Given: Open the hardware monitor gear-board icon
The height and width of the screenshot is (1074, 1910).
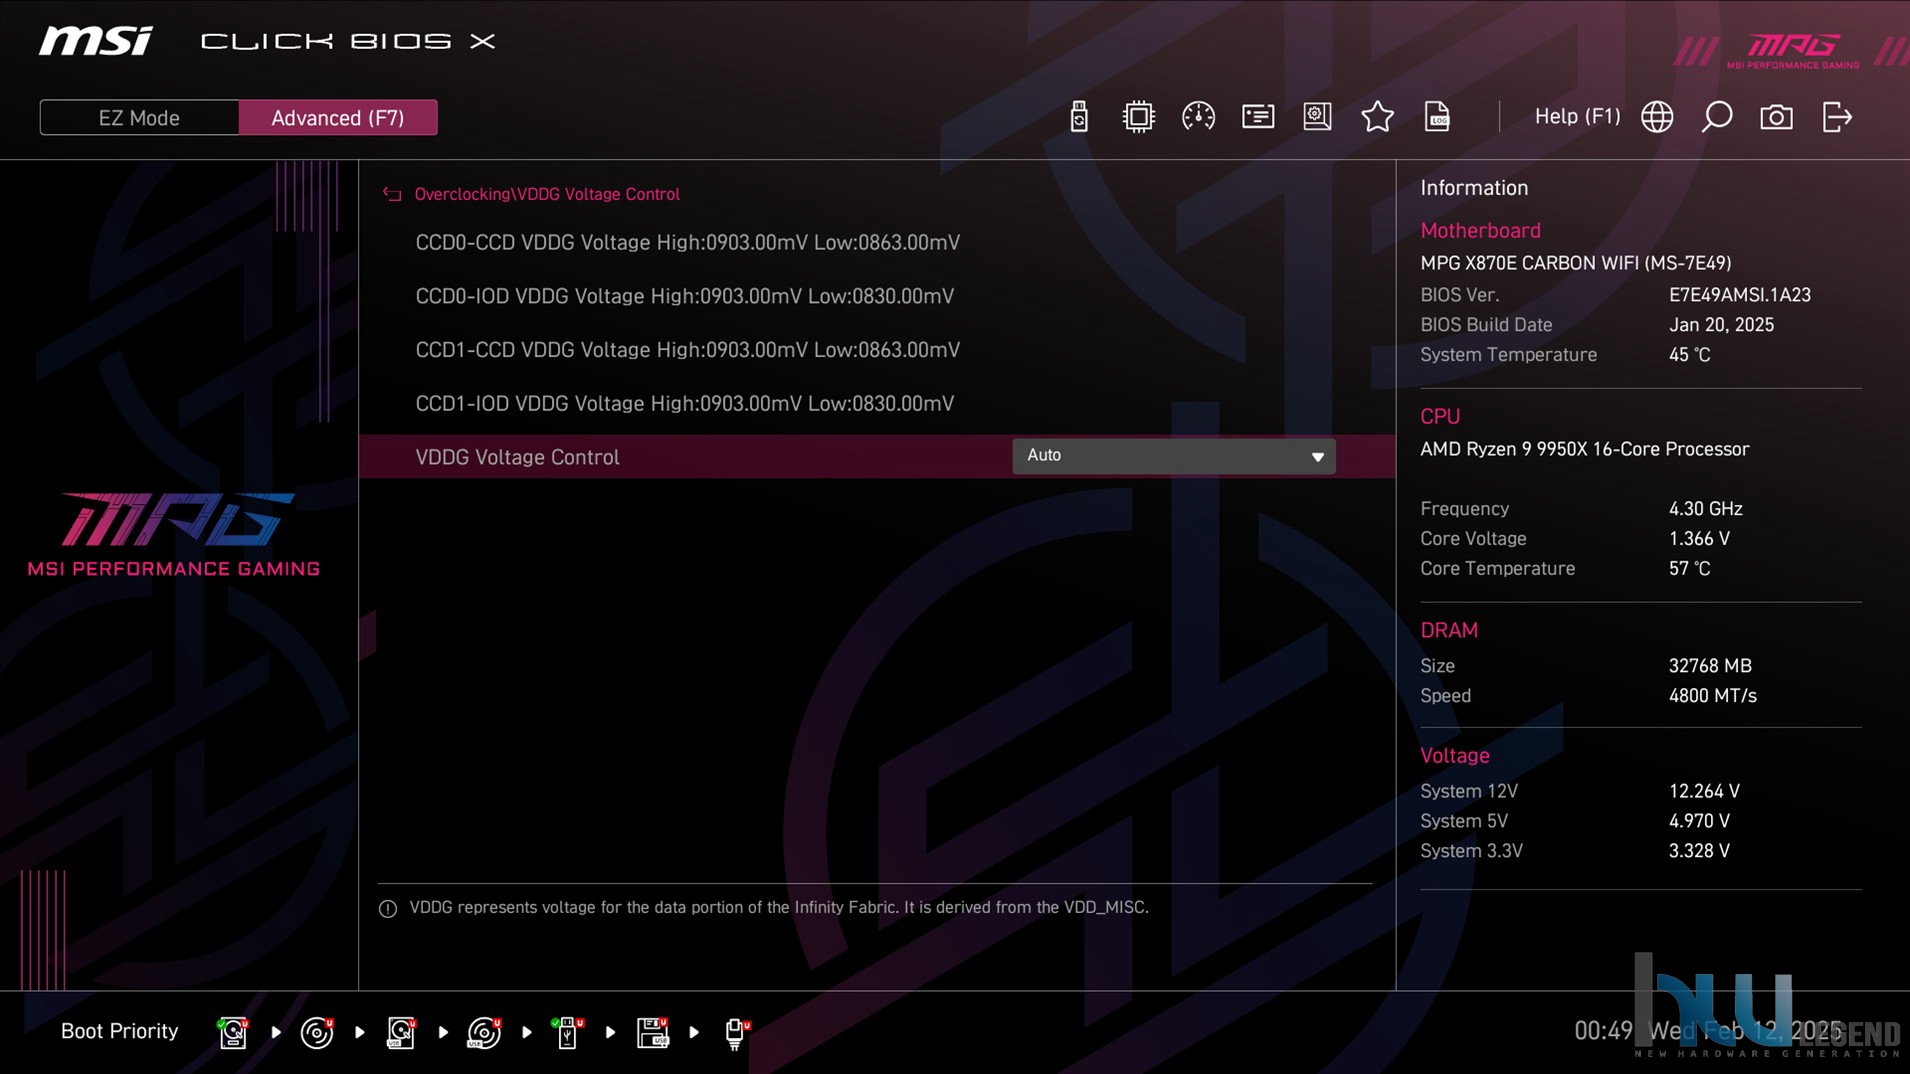Looking at the screenshot, I should pyautogui.click(x=1317, y=117).
